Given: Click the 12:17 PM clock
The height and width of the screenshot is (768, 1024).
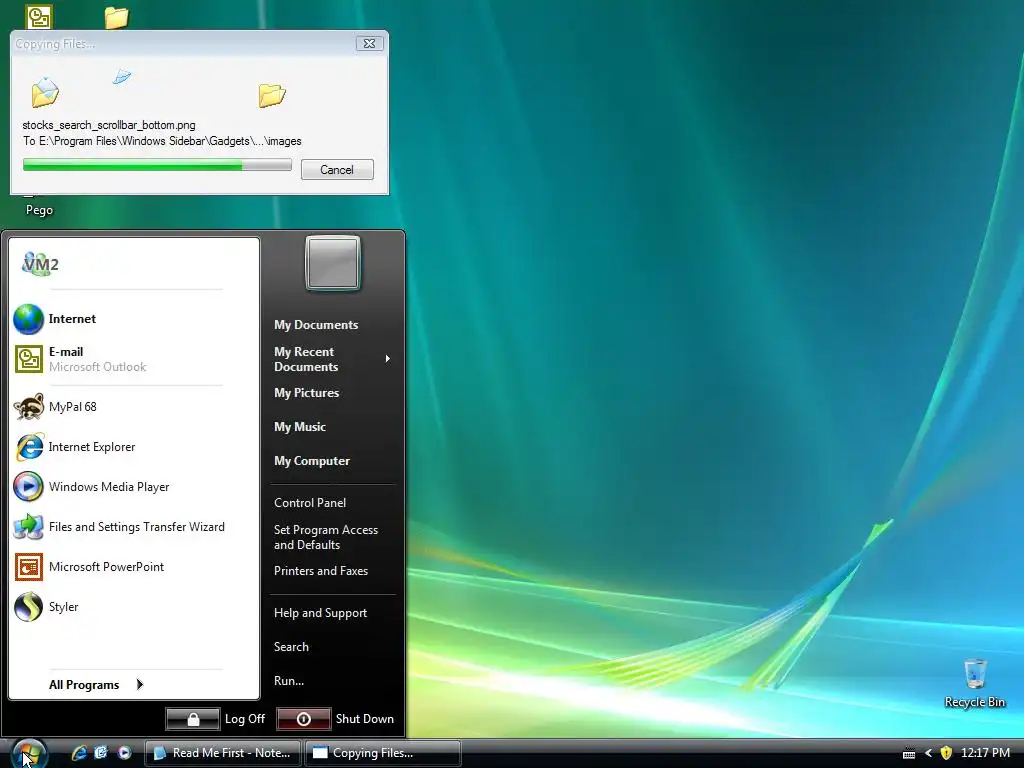Looking at the screenshot, I should pyautogui.click(x=985, y=753).
